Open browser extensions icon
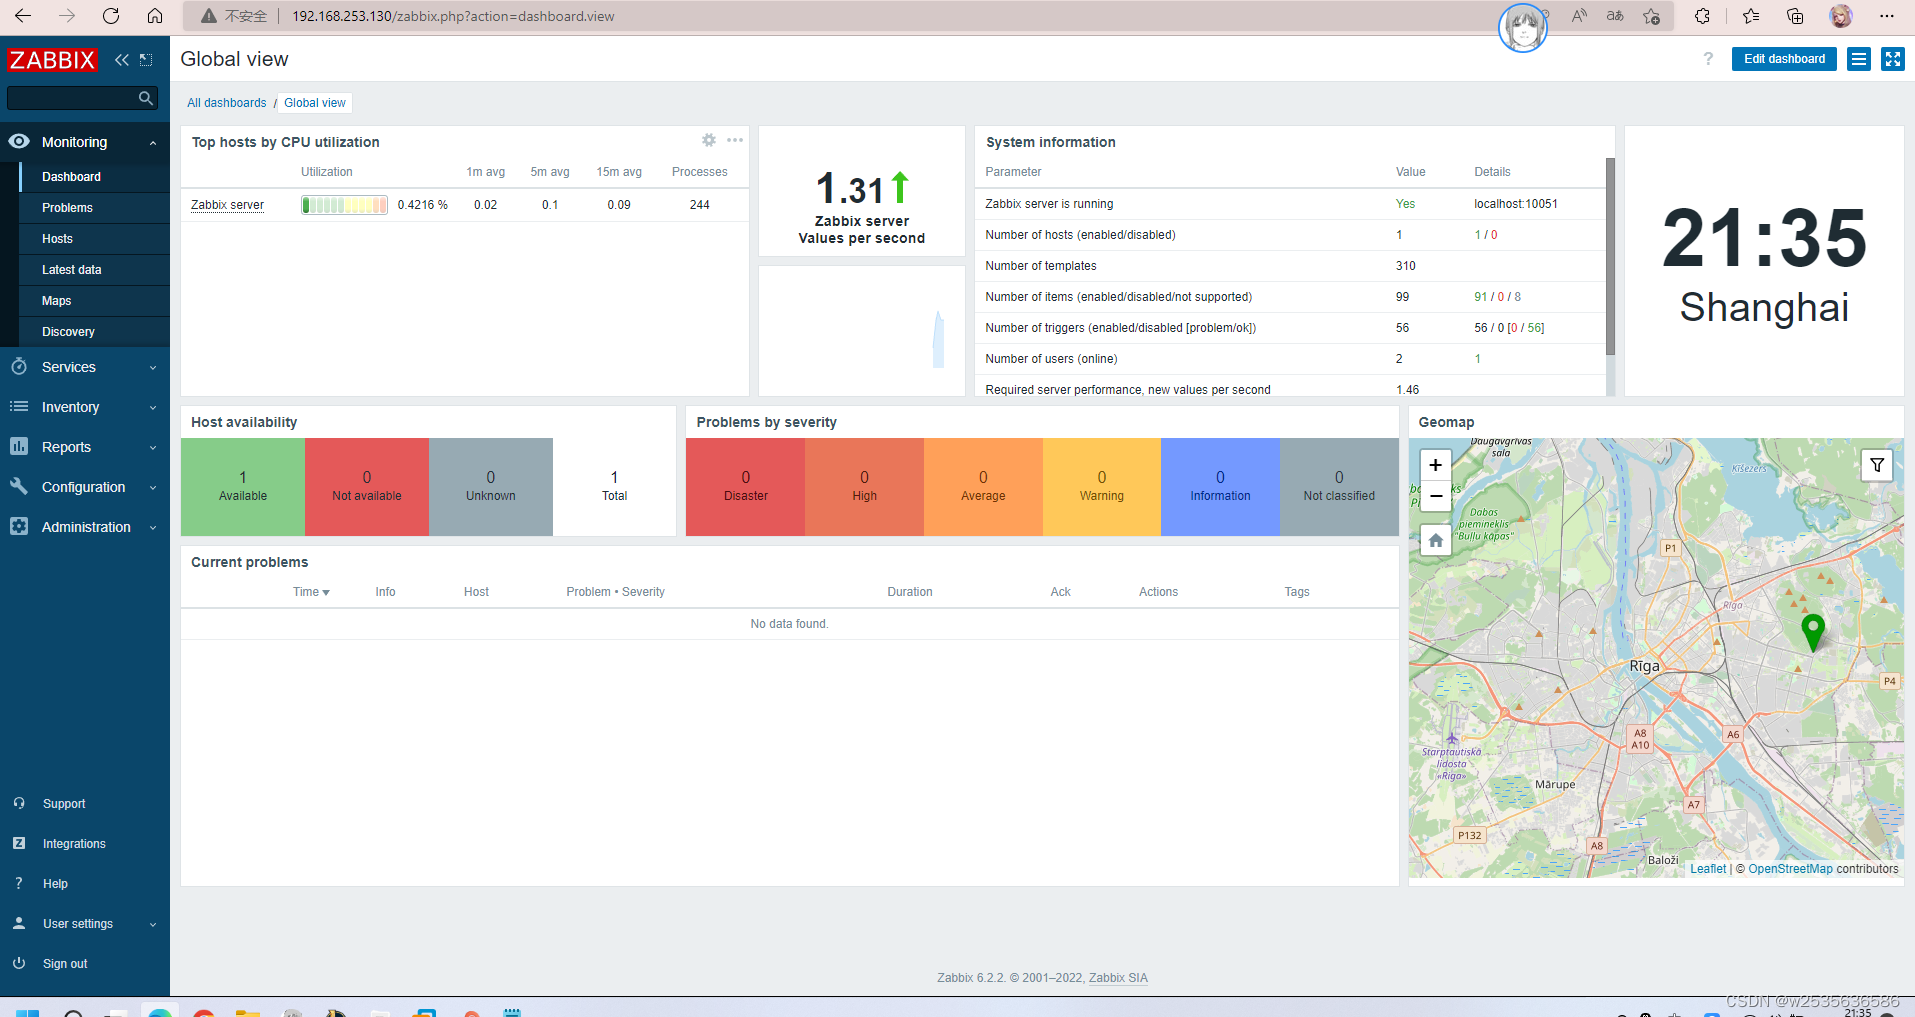Viewport: 1915px width, 1017px height. pyautogui.click(x=1702, y=16)
